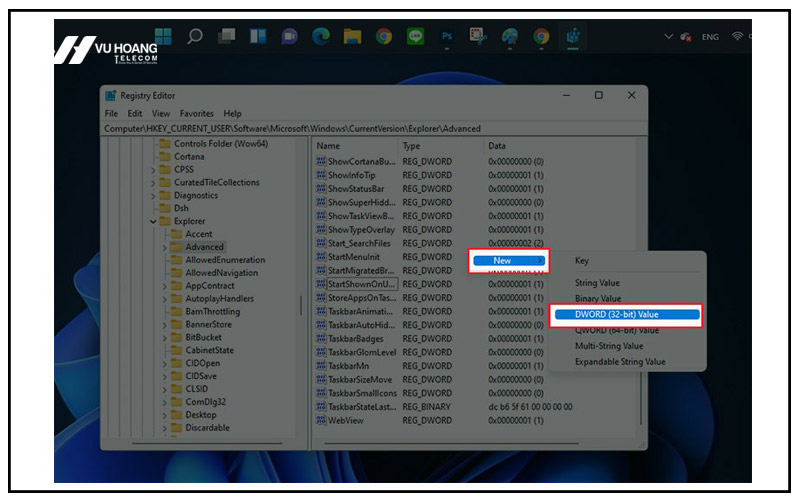Open the Windows Start button
This screenshot has height=500, width=800.
pos(163,36)
